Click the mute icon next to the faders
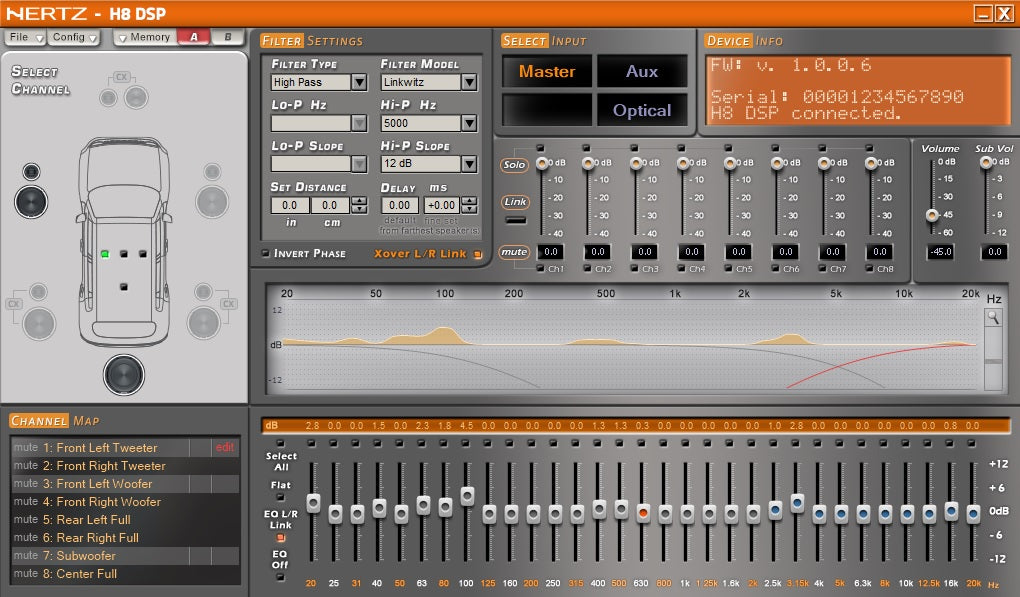The height and width of the screenshot is (597, 1020). click(x=515, y=252)
